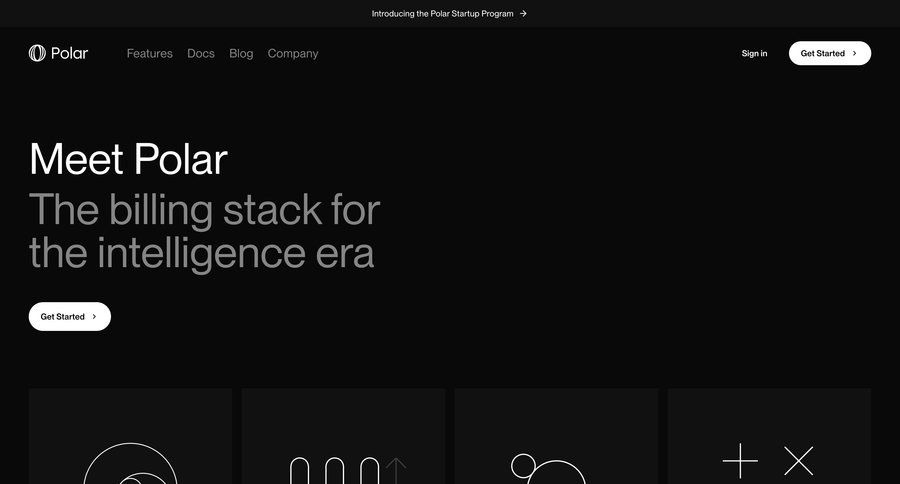900x484 pixels.
Task: Open the Polar Startup Program announcement link
Action: click(449, 13)
